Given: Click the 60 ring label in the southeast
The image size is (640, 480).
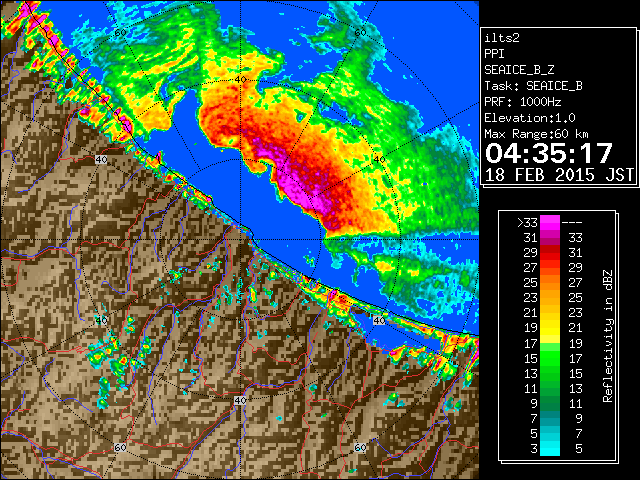Looking at the screenshot, I should [360, 447].
